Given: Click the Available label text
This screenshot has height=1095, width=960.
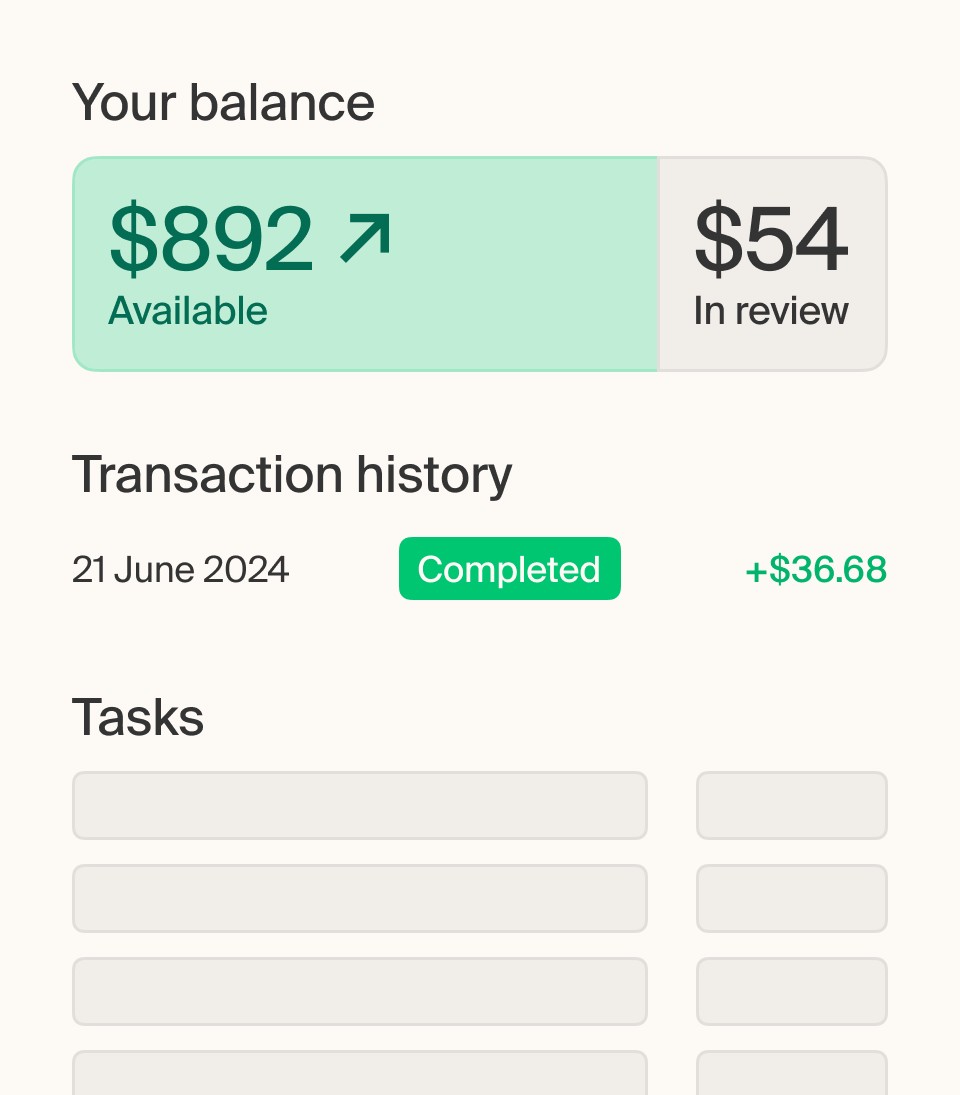Looking at the screenshot, I should [188, 311].
